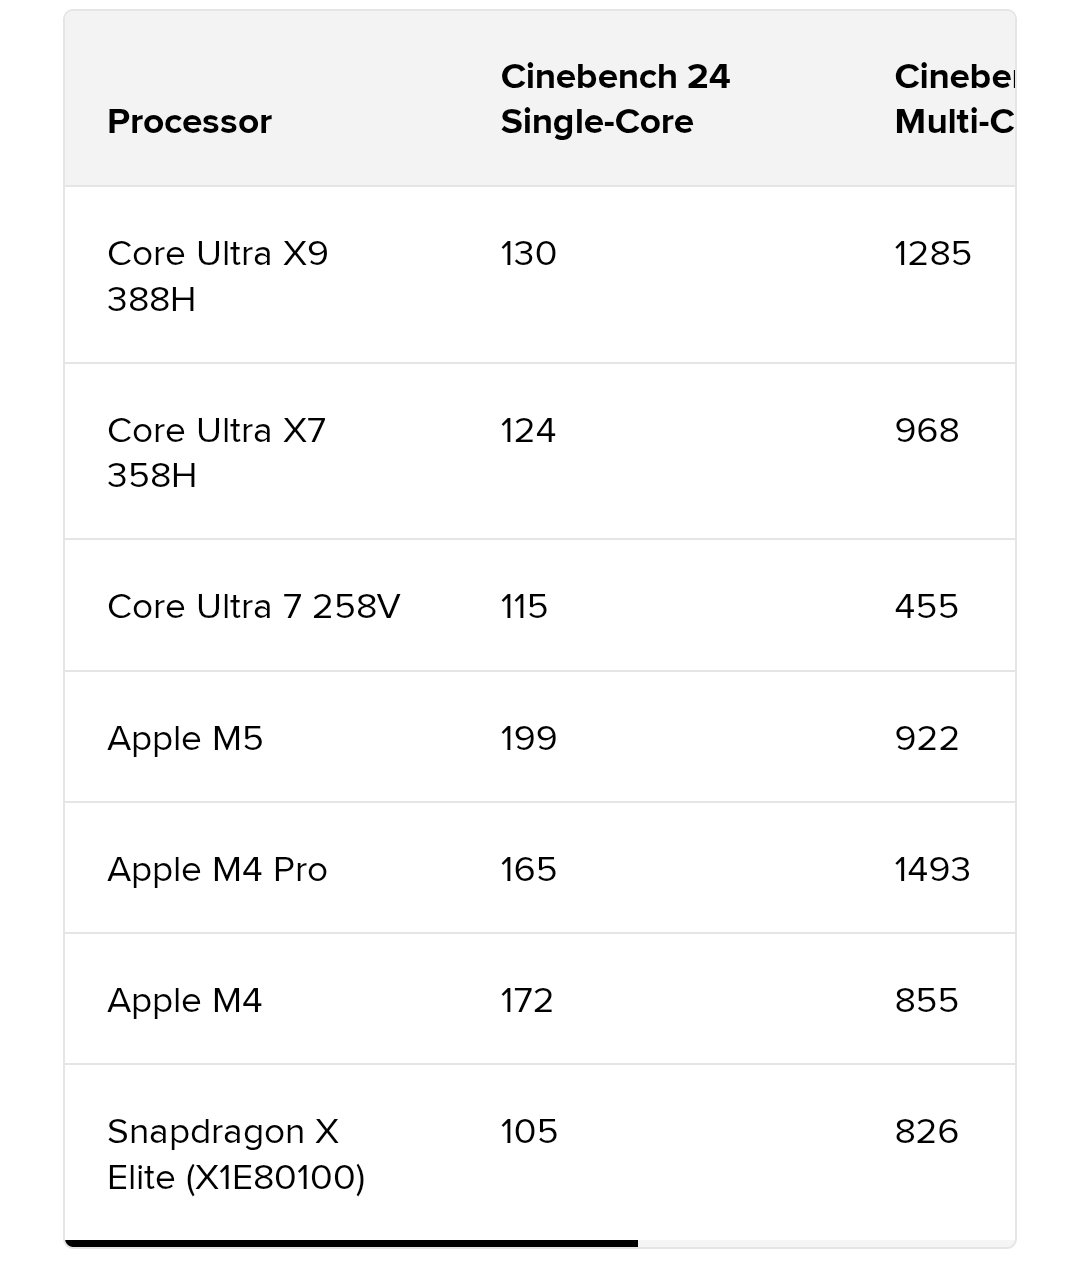The height and width of the screenshot is (1262, 1080).
Task: Click the Apple M4 processor name
Action: click(x=185, y=1001)
